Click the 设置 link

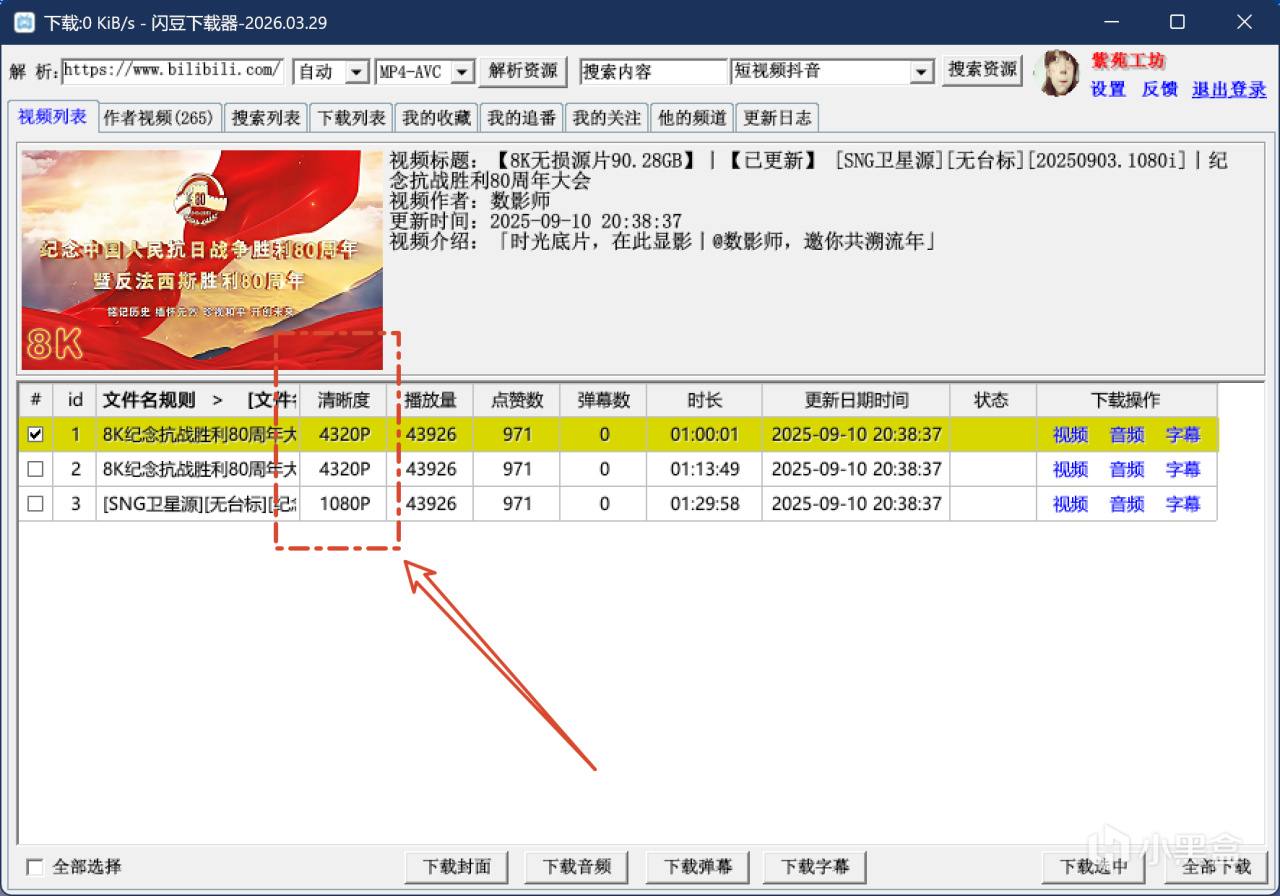pos(1108,89)
